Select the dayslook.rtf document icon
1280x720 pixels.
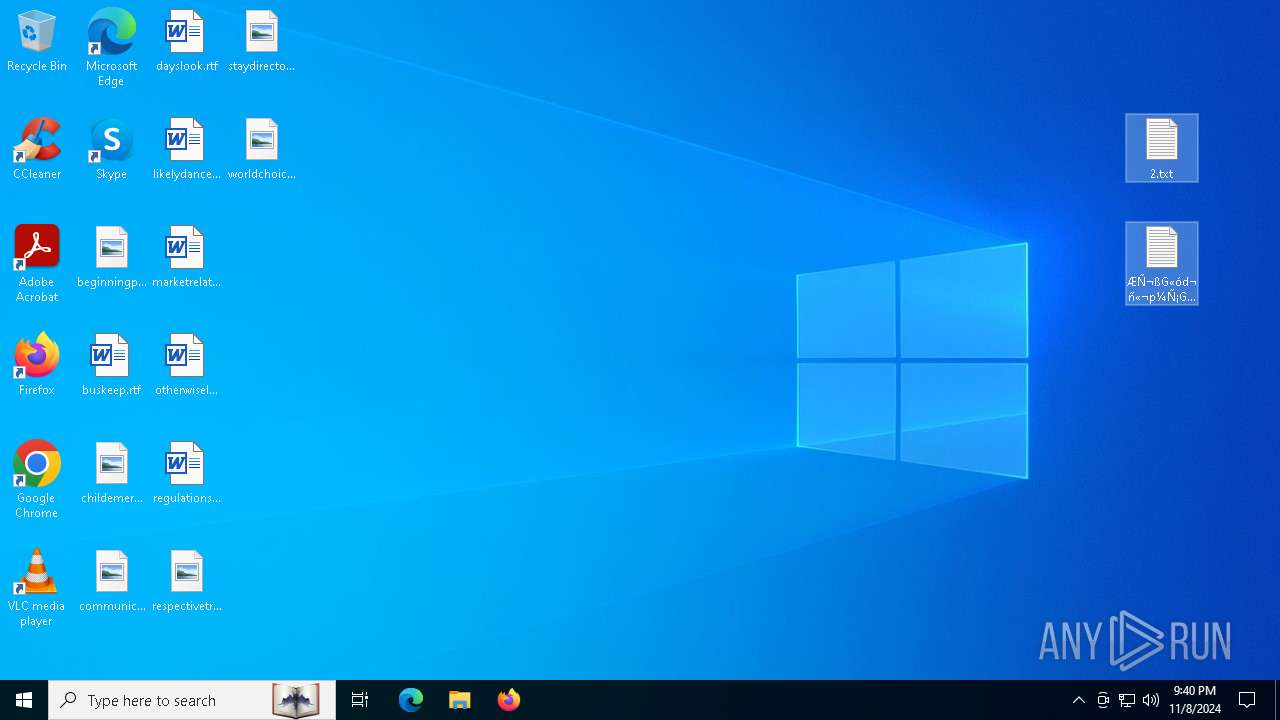pos(186,42)
